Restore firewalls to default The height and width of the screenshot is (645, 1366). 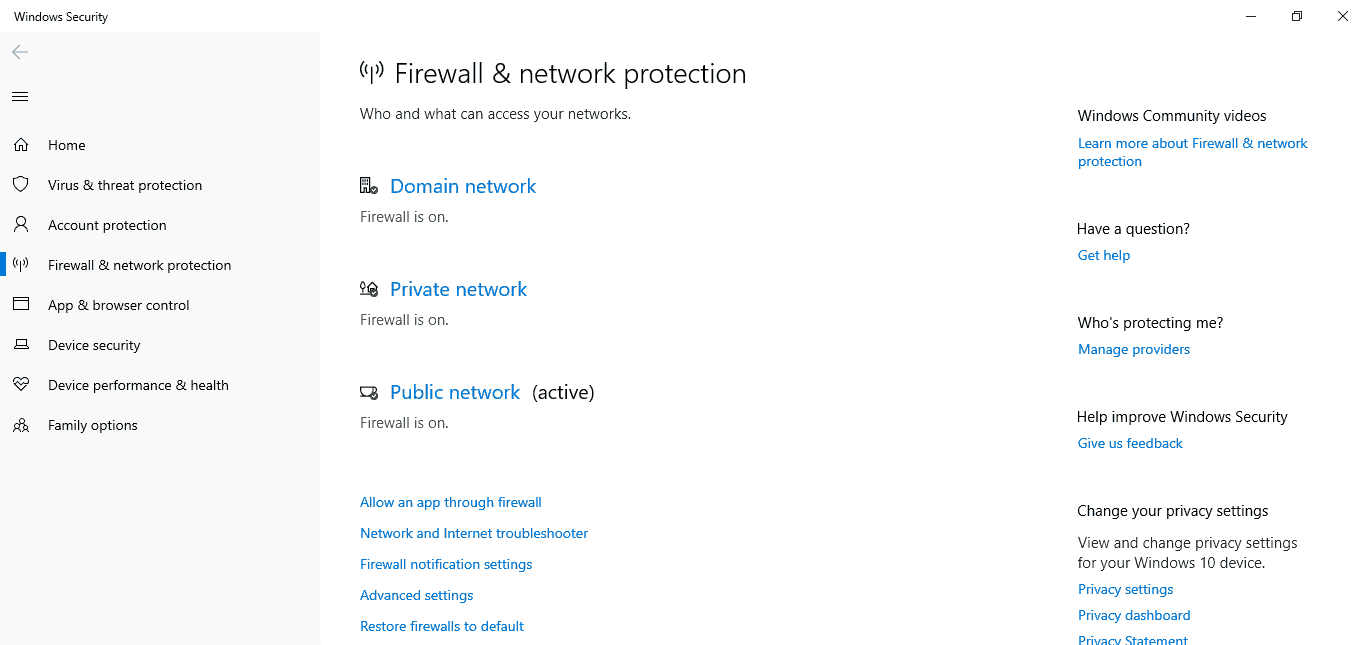pos(441,625)
